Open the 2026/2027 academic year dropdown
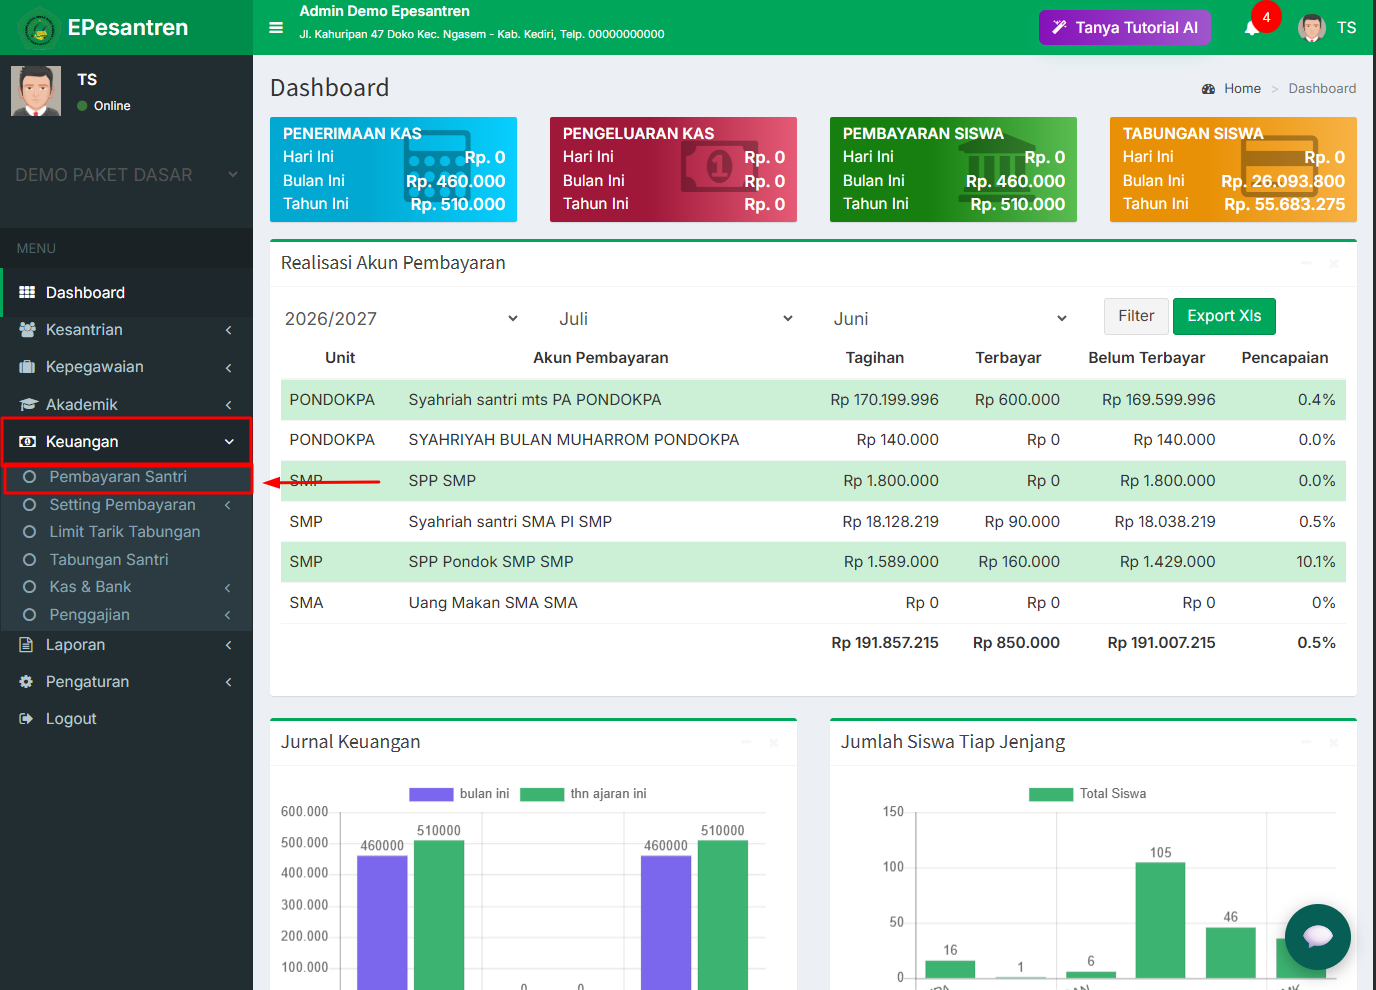The image size is (1376, 990). pyautogui.click(x=402, y=319)
